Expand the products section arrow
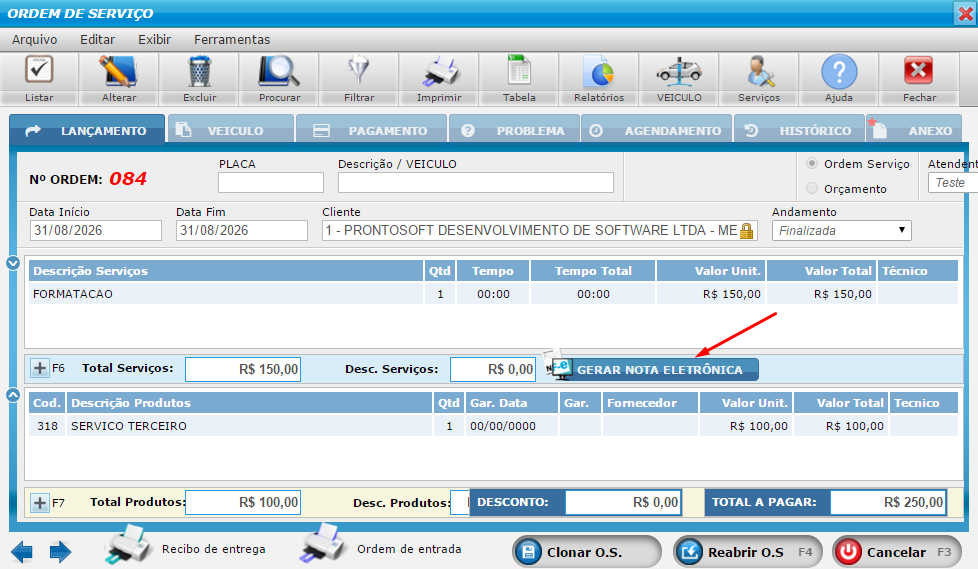The image size is (978, 569). [13, 395]
